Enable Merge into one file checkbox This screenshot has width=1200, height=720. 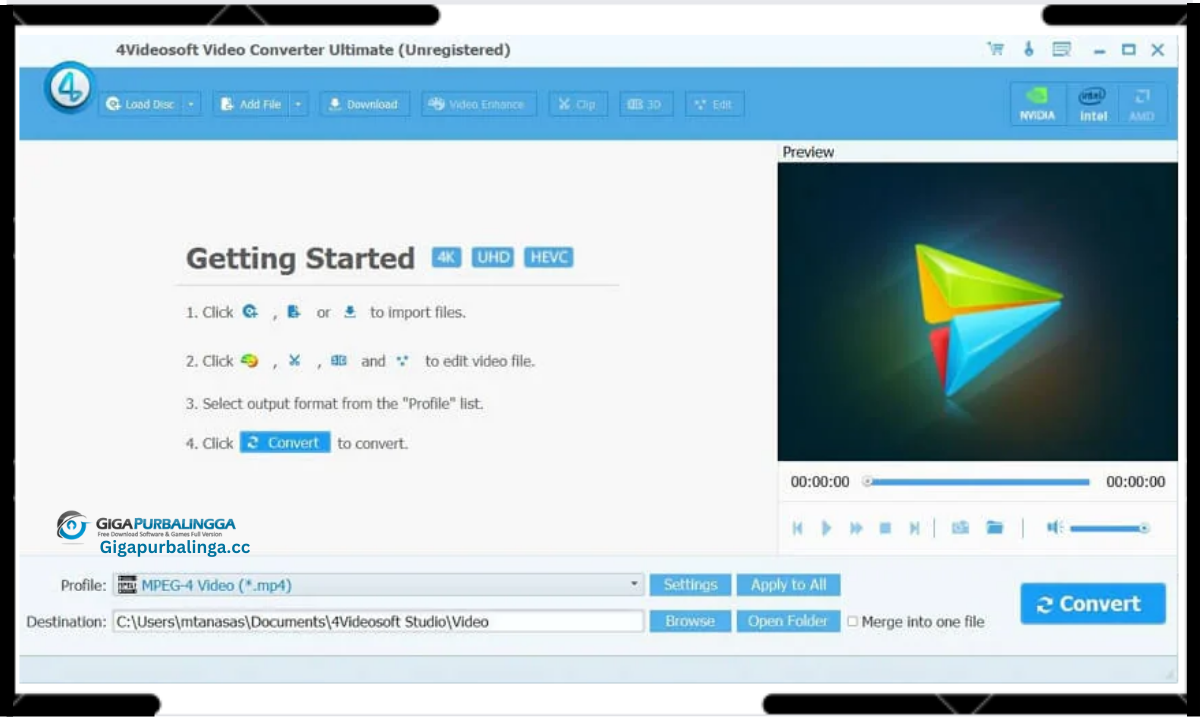pyautogui.click(x=853, y=621)
